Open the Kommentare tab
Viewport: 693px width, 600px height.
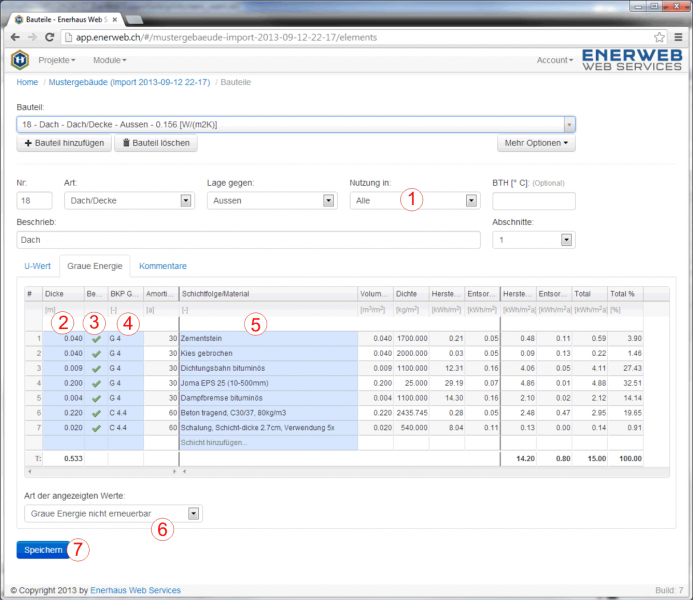pos(163,266)
